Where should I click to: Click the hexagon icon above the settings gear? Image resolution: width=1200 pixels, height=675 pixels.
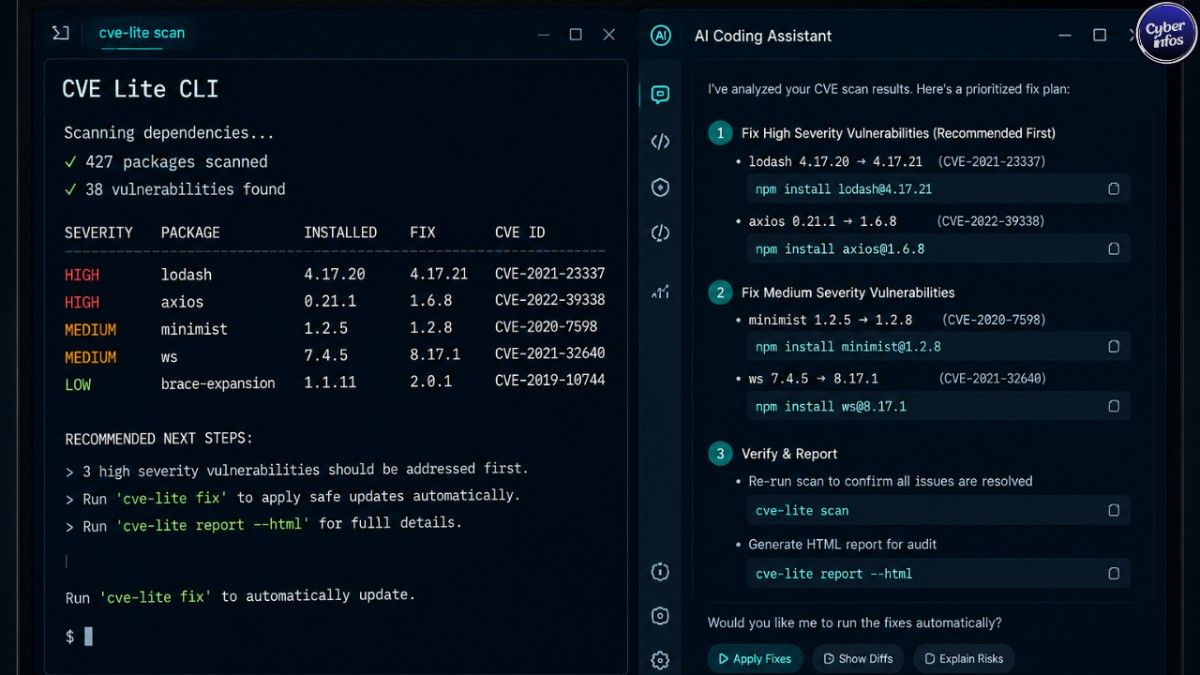pyautogui.click(x=660, y=616)
